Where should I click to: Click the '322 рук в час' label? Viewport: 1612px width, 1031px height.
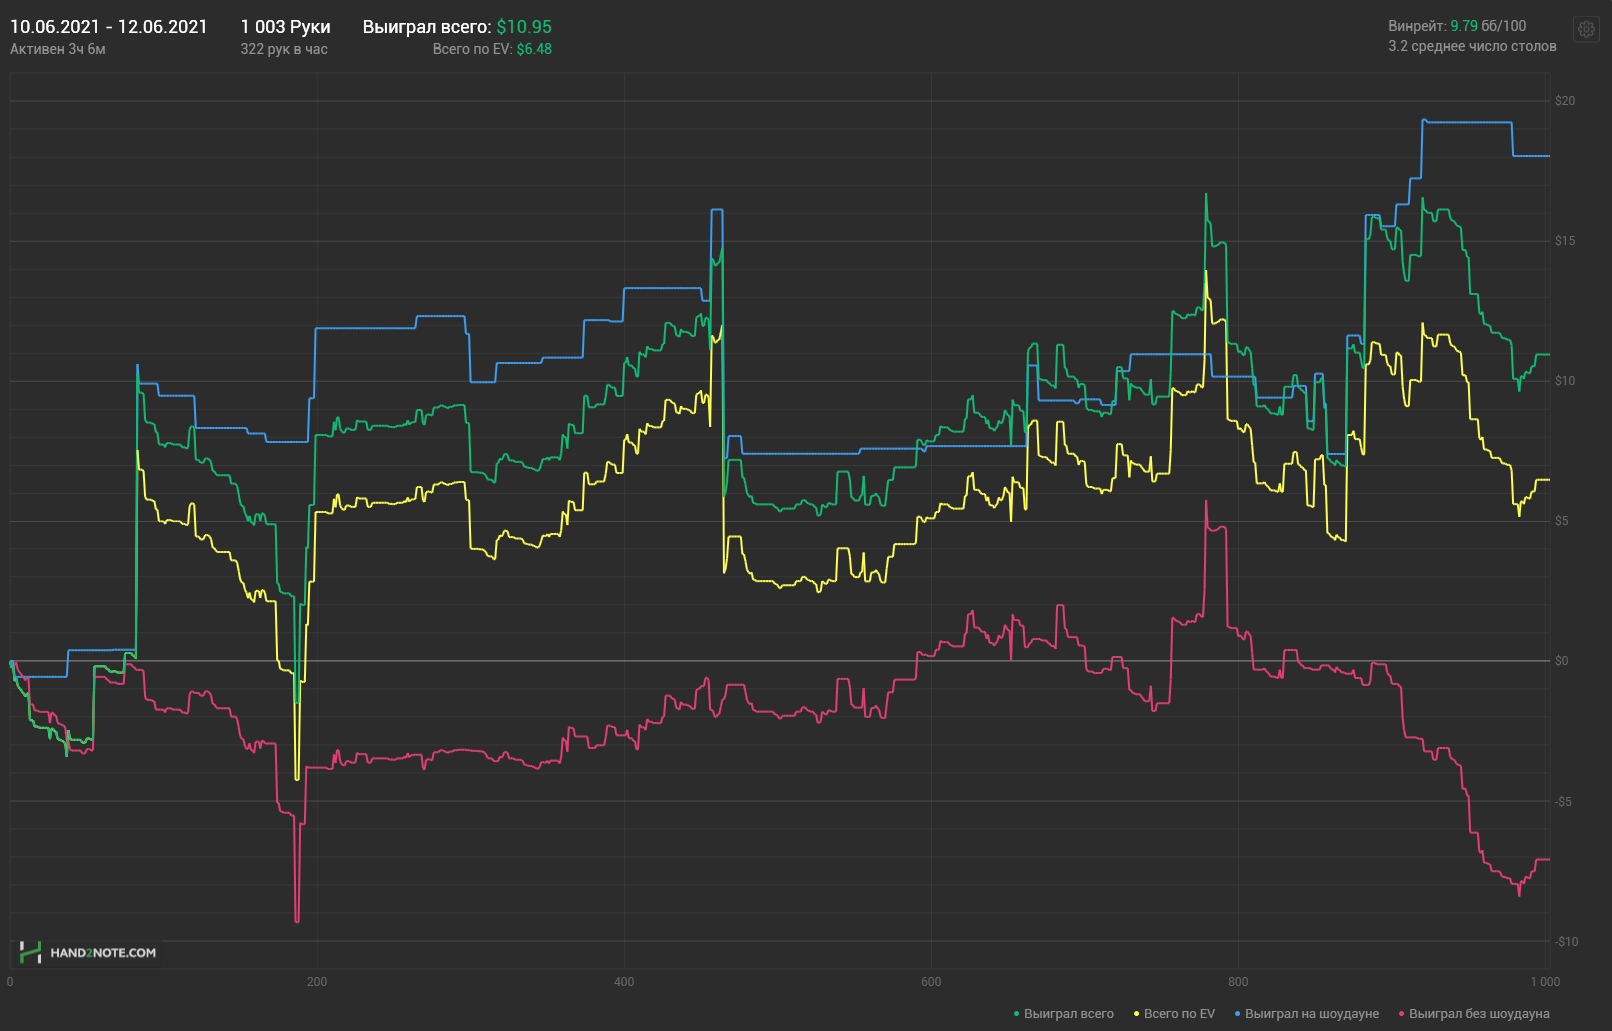(x=284, y=49)
